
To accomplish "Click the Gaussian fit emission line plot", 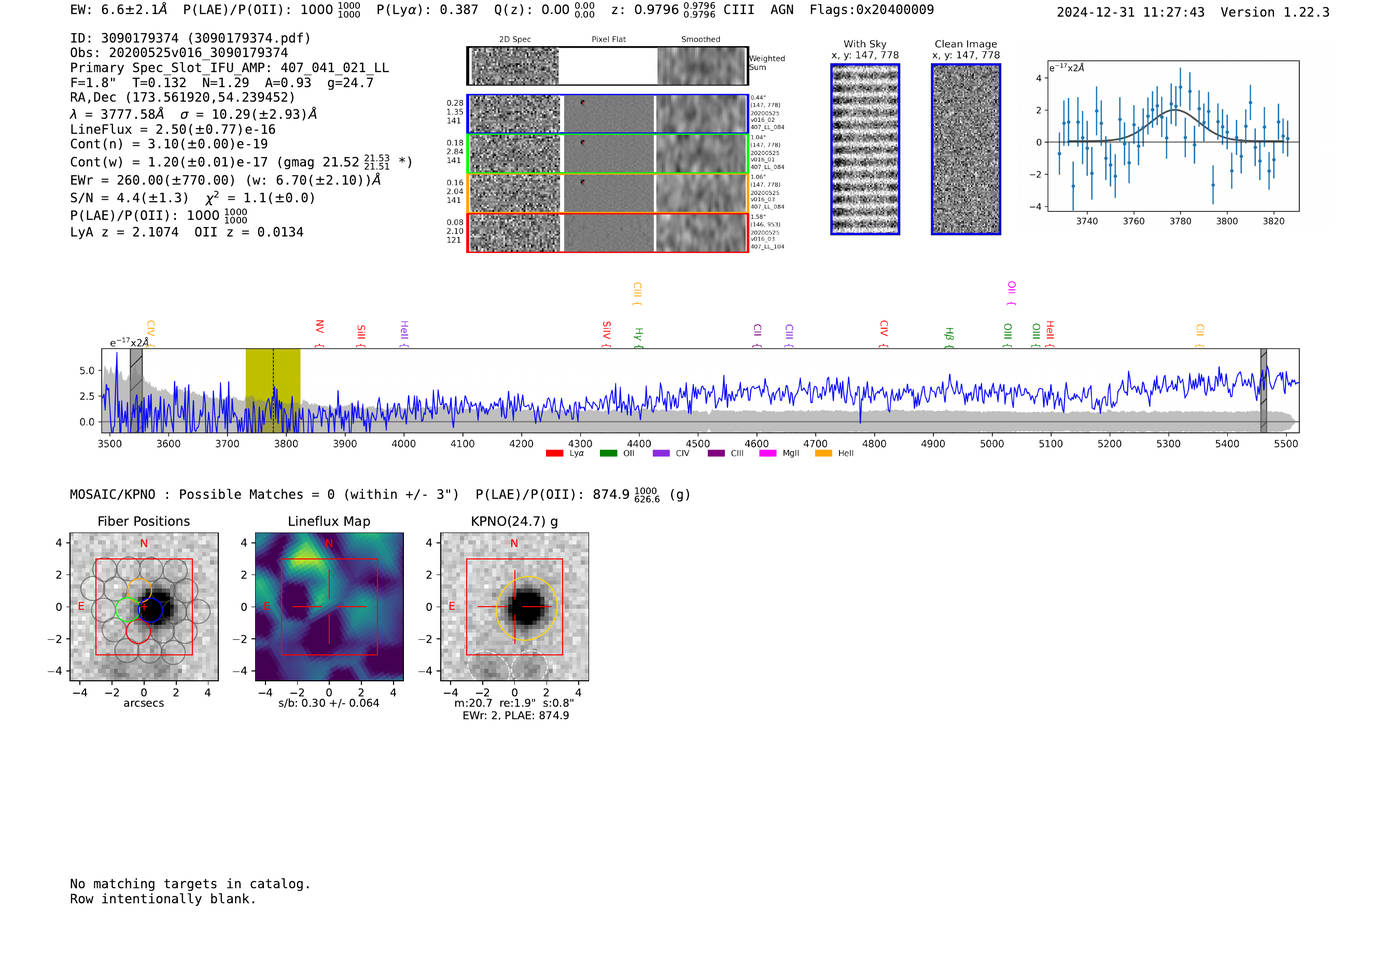I will pyautogui.click(x=1173, y=136).
